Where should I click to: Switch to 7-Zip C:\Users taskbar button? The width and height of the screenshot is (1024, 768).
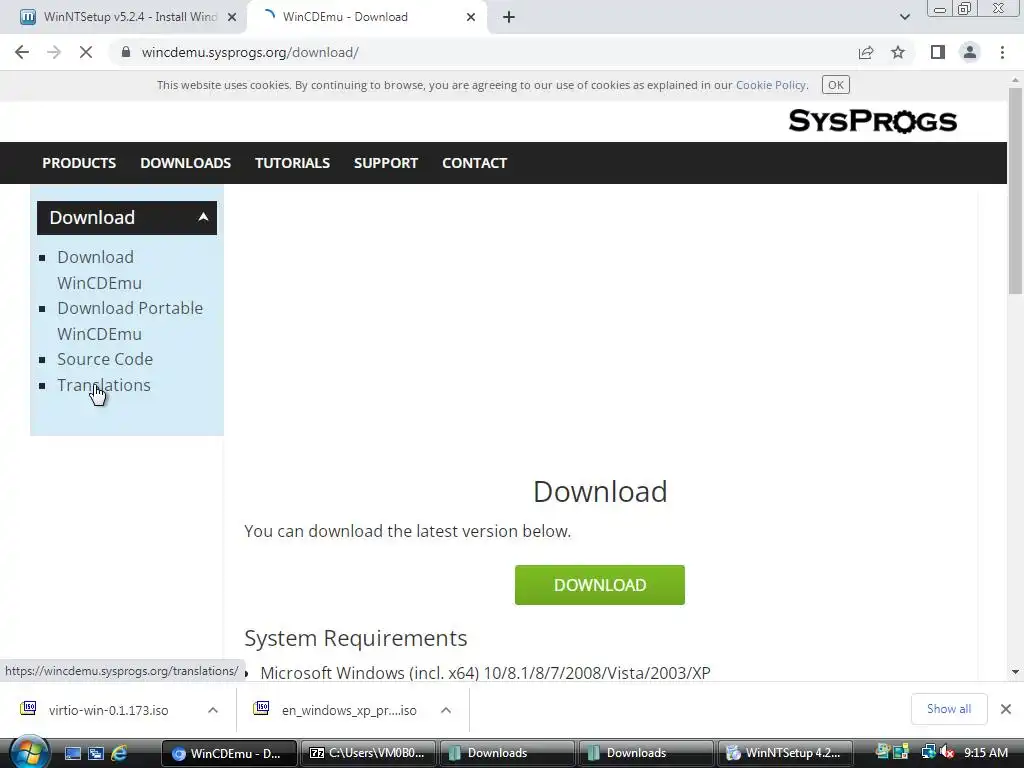point(368,753)
